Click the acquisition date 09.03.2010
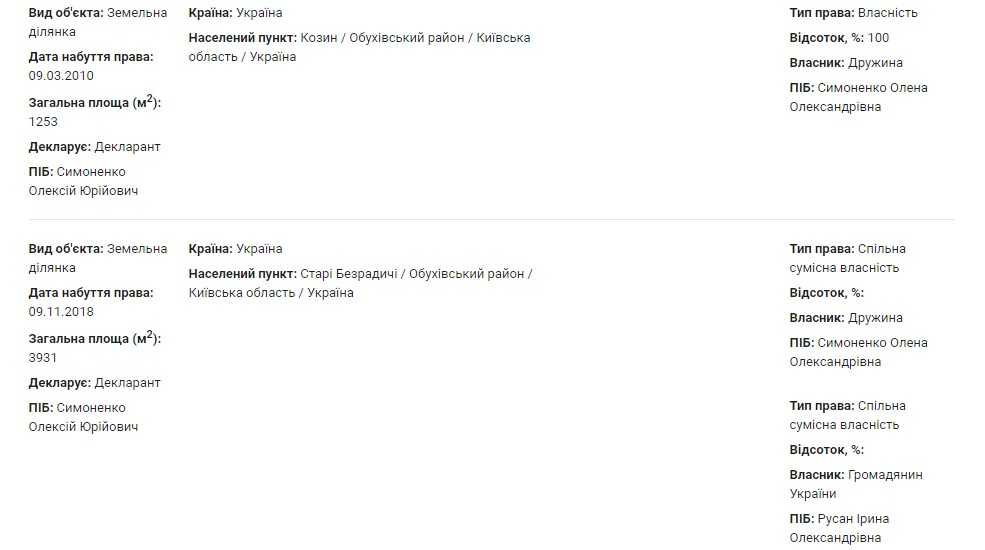This screenshot has width=985, height=550. pyautogui.click(x=61, y=75)
